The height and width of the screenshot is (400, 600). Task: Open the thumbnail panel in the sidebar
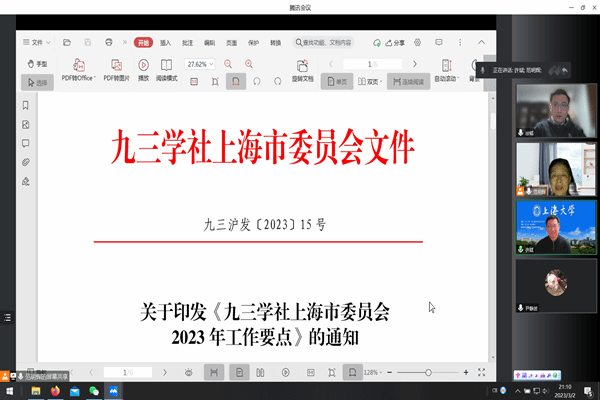pos(25,125)
